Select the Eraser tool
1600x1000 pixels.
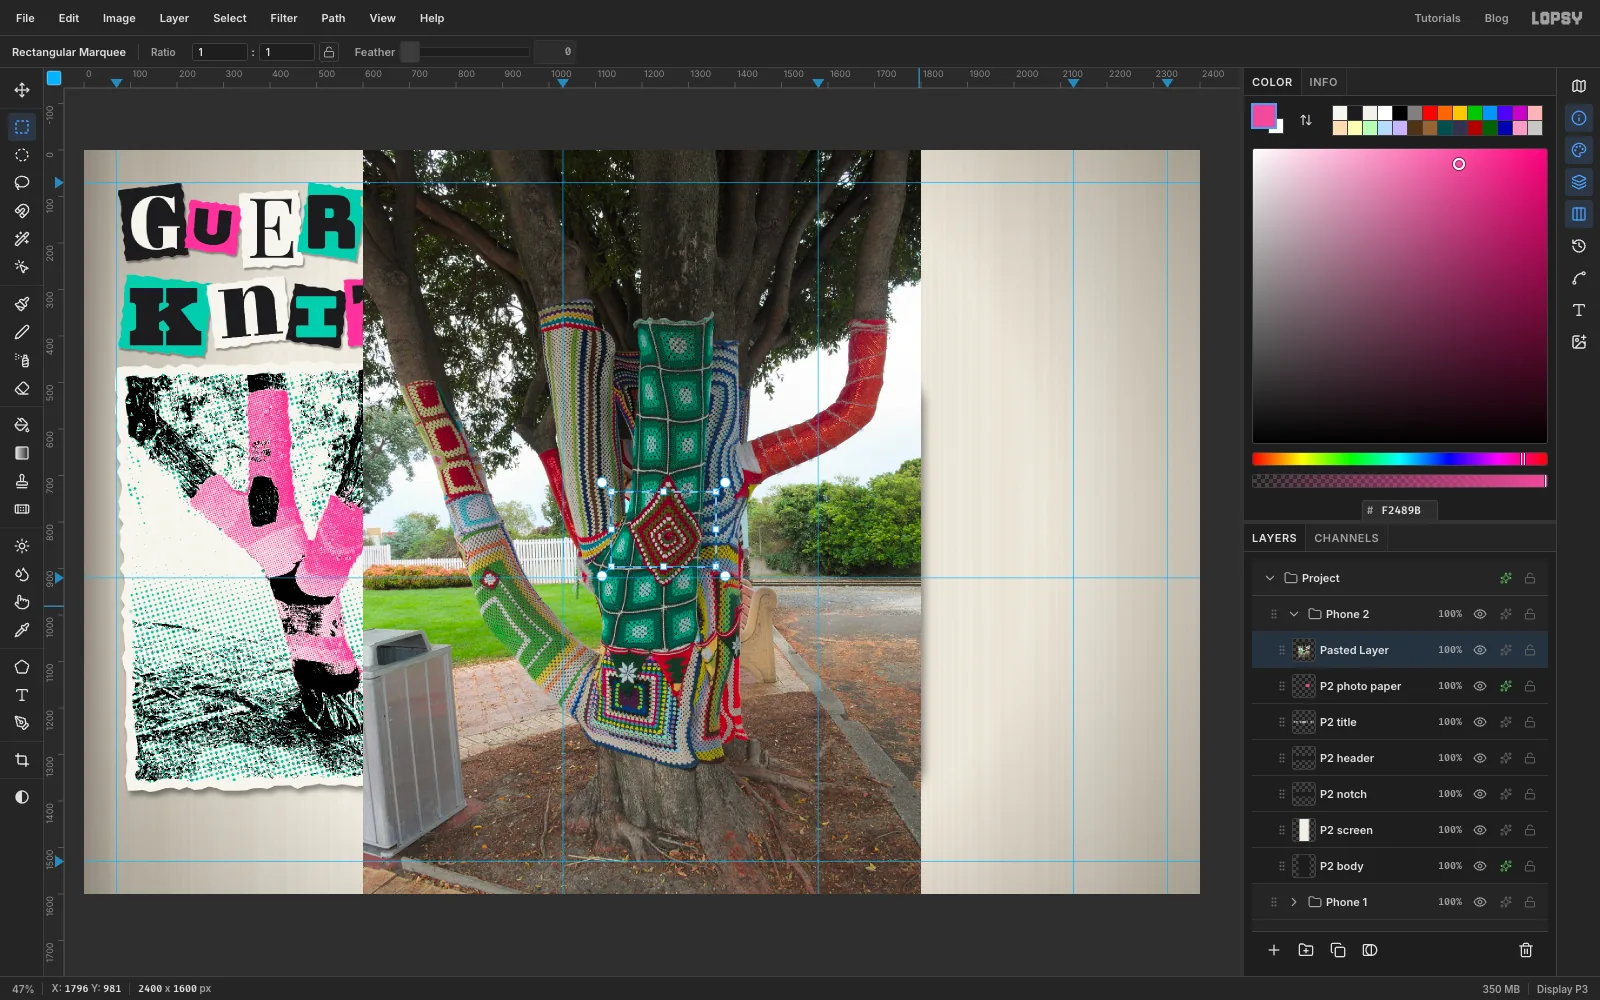click(22, 388)
